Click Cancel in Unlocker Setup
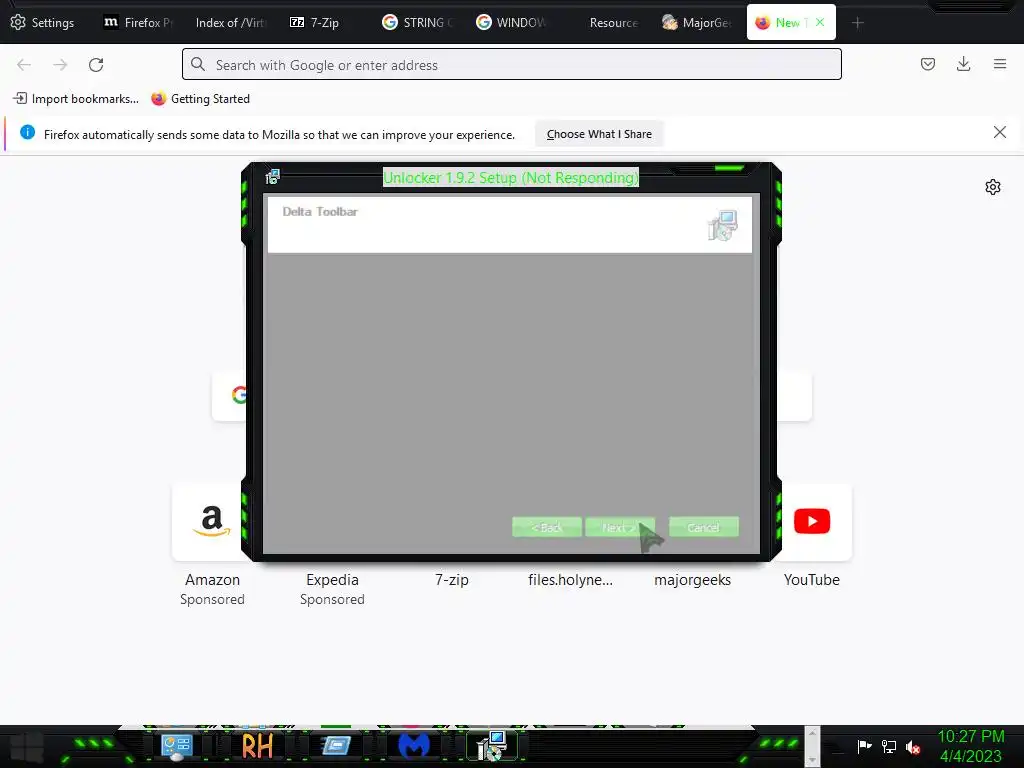 pyautogui.click(x=703, y=527)
